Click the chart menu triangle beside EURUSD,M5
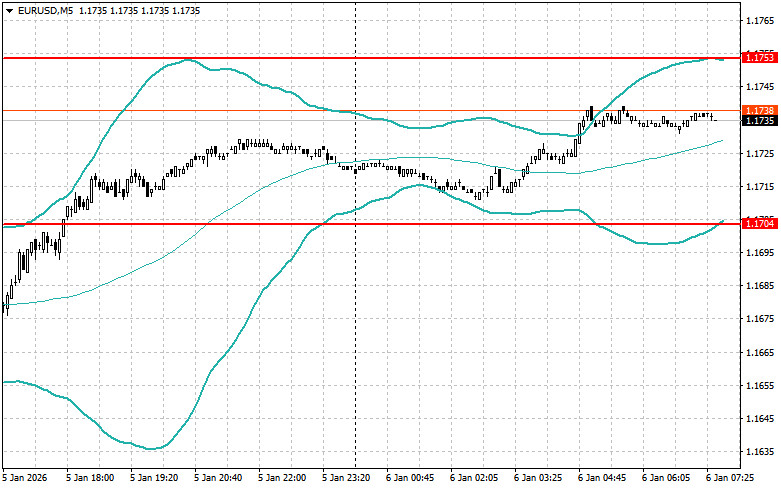 (x=9, y=11)
